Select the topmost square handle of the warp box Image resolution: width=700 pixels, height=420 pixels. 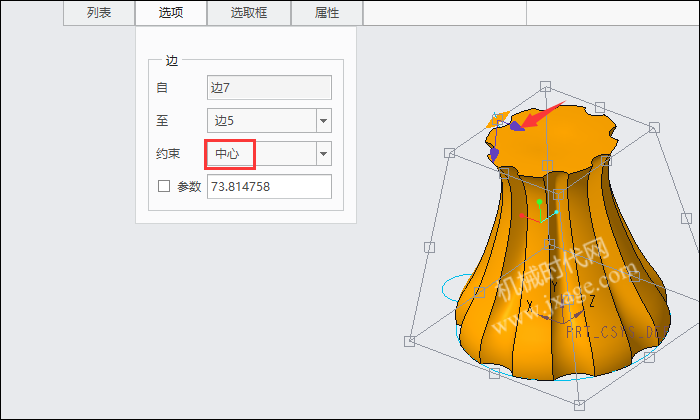click(545, 86)
